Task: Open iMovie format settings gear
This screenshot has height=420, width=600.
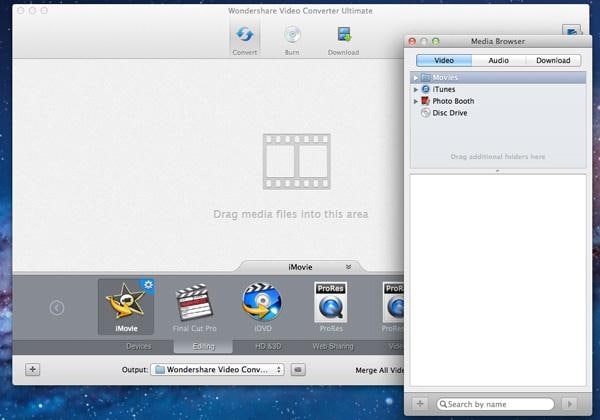Action: [148, 285]
